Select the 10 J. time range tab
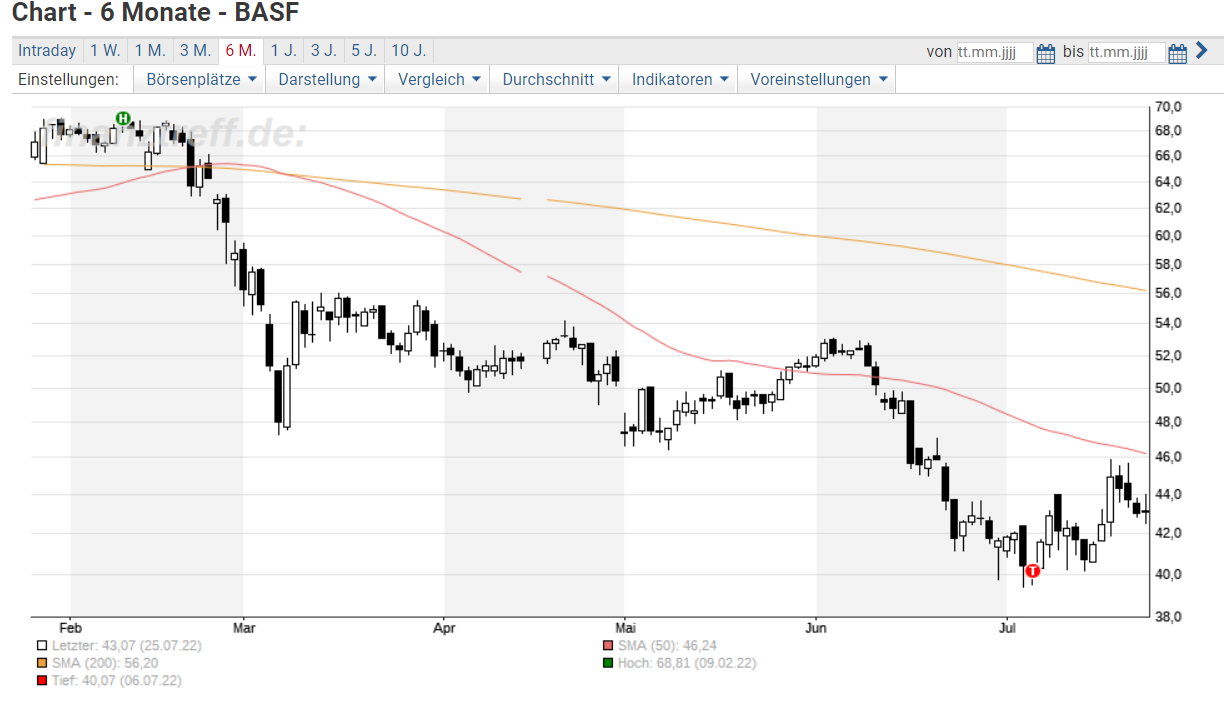Screen dimensions: 1227x706 pyautogui.click(x=408, y=51)
